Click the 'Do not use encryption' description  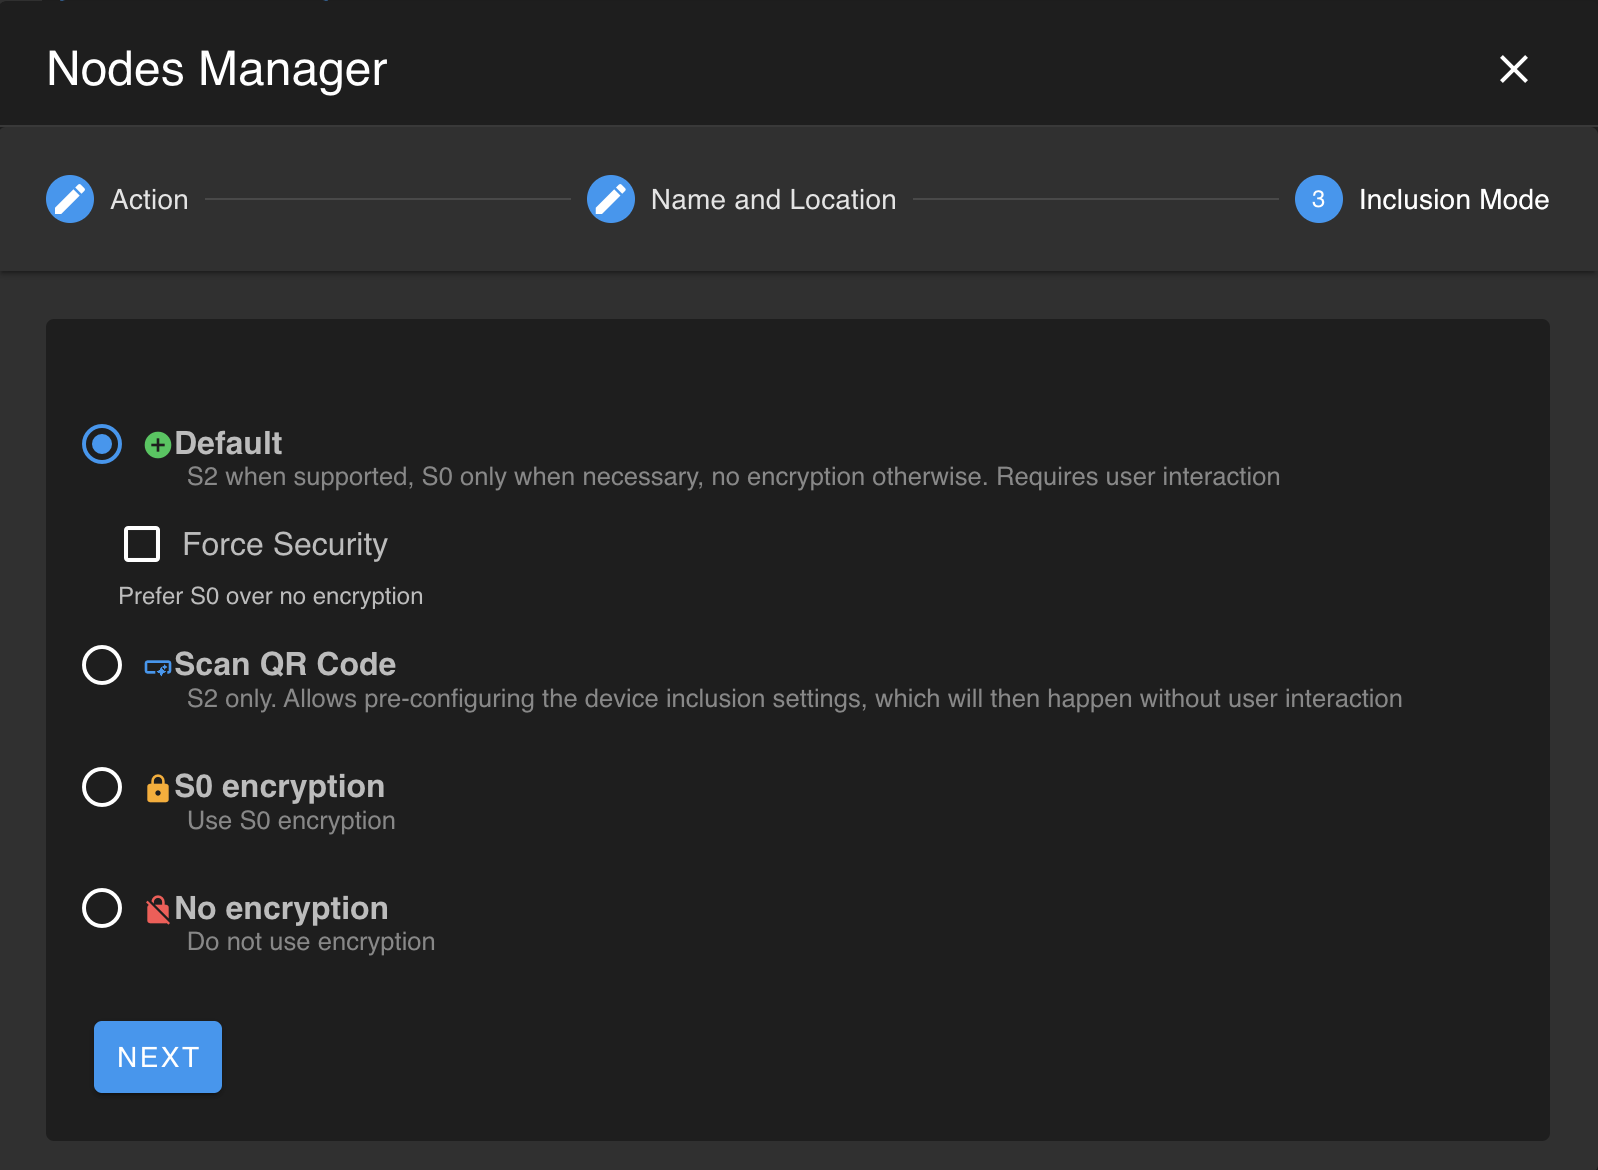311,942
